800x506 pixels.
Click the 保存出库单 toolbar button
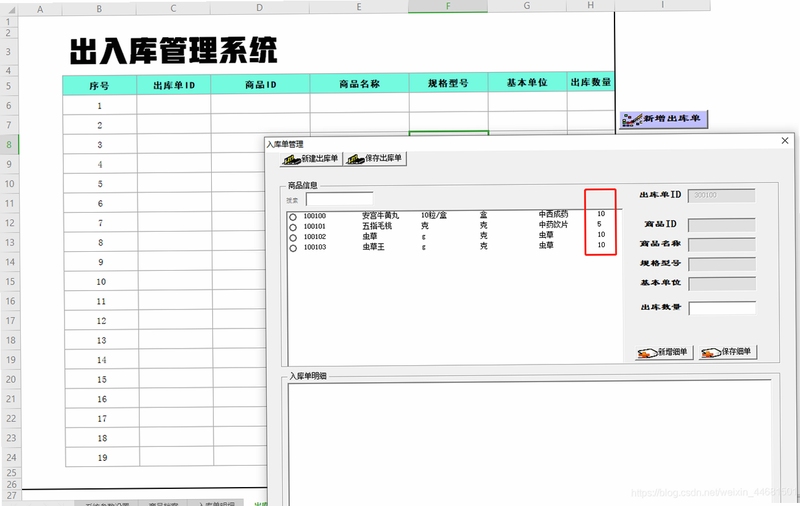tap(375, 159)
